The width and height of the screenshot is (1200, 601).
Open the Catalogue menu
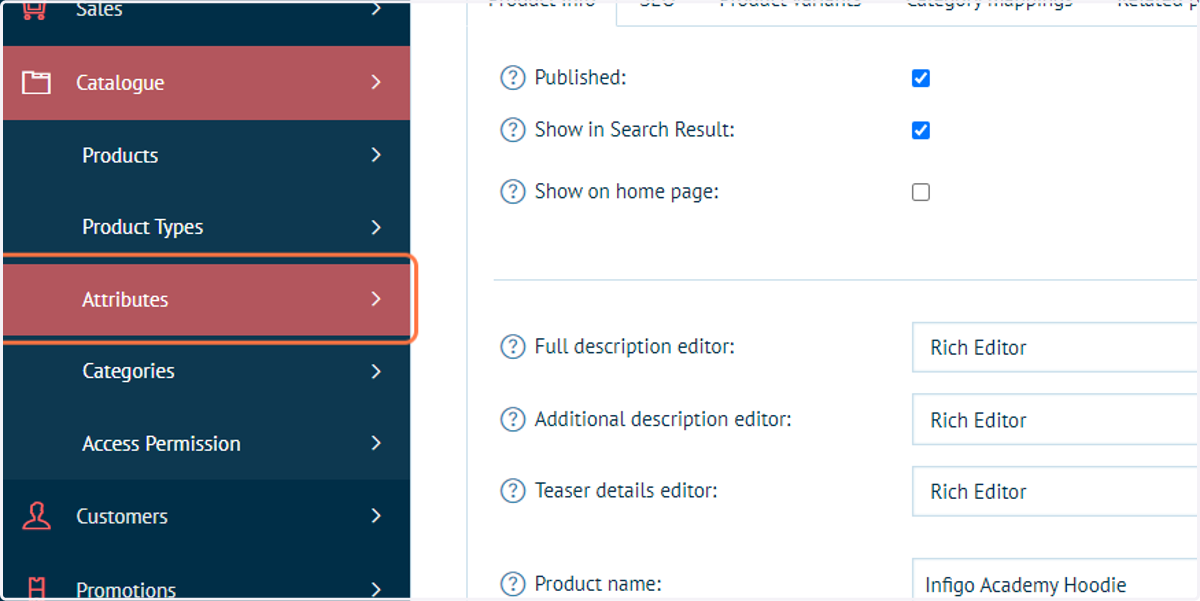pyautogui.click(x=206, y=83)
